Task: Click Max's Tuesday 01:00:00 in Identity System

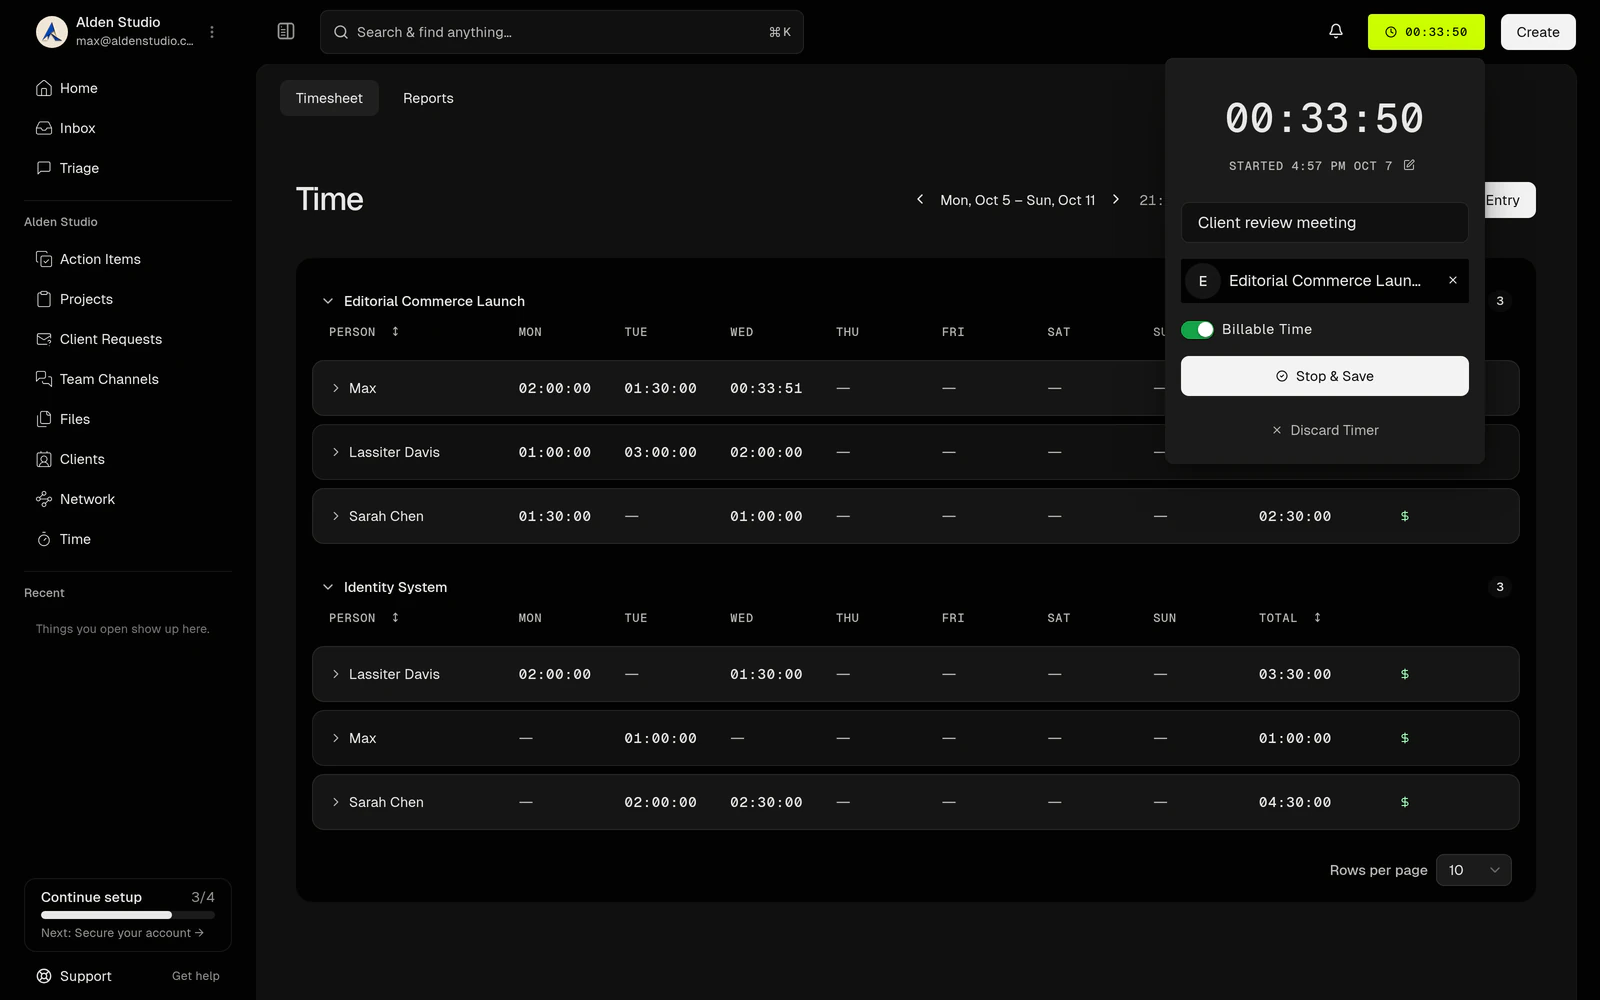Action: [x=661, y=738]
